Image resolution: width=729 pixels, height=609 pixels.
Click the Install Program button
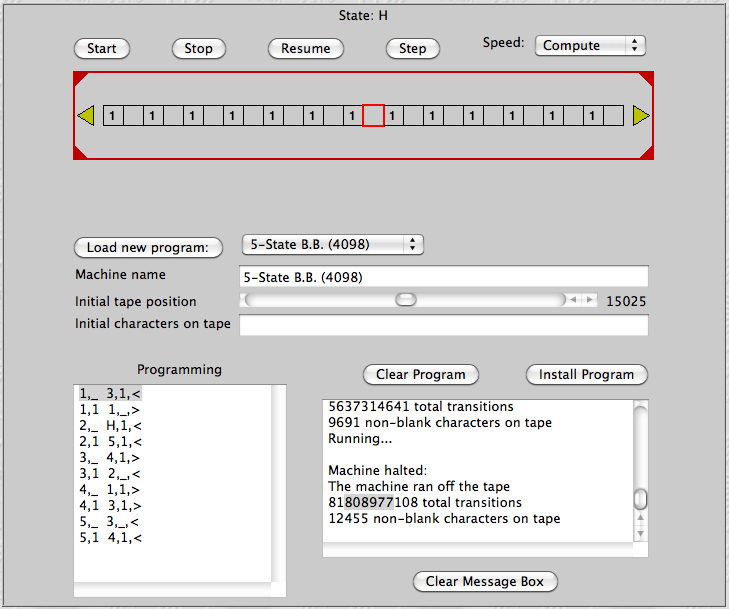pyautogui.click(x=586, y=375)
